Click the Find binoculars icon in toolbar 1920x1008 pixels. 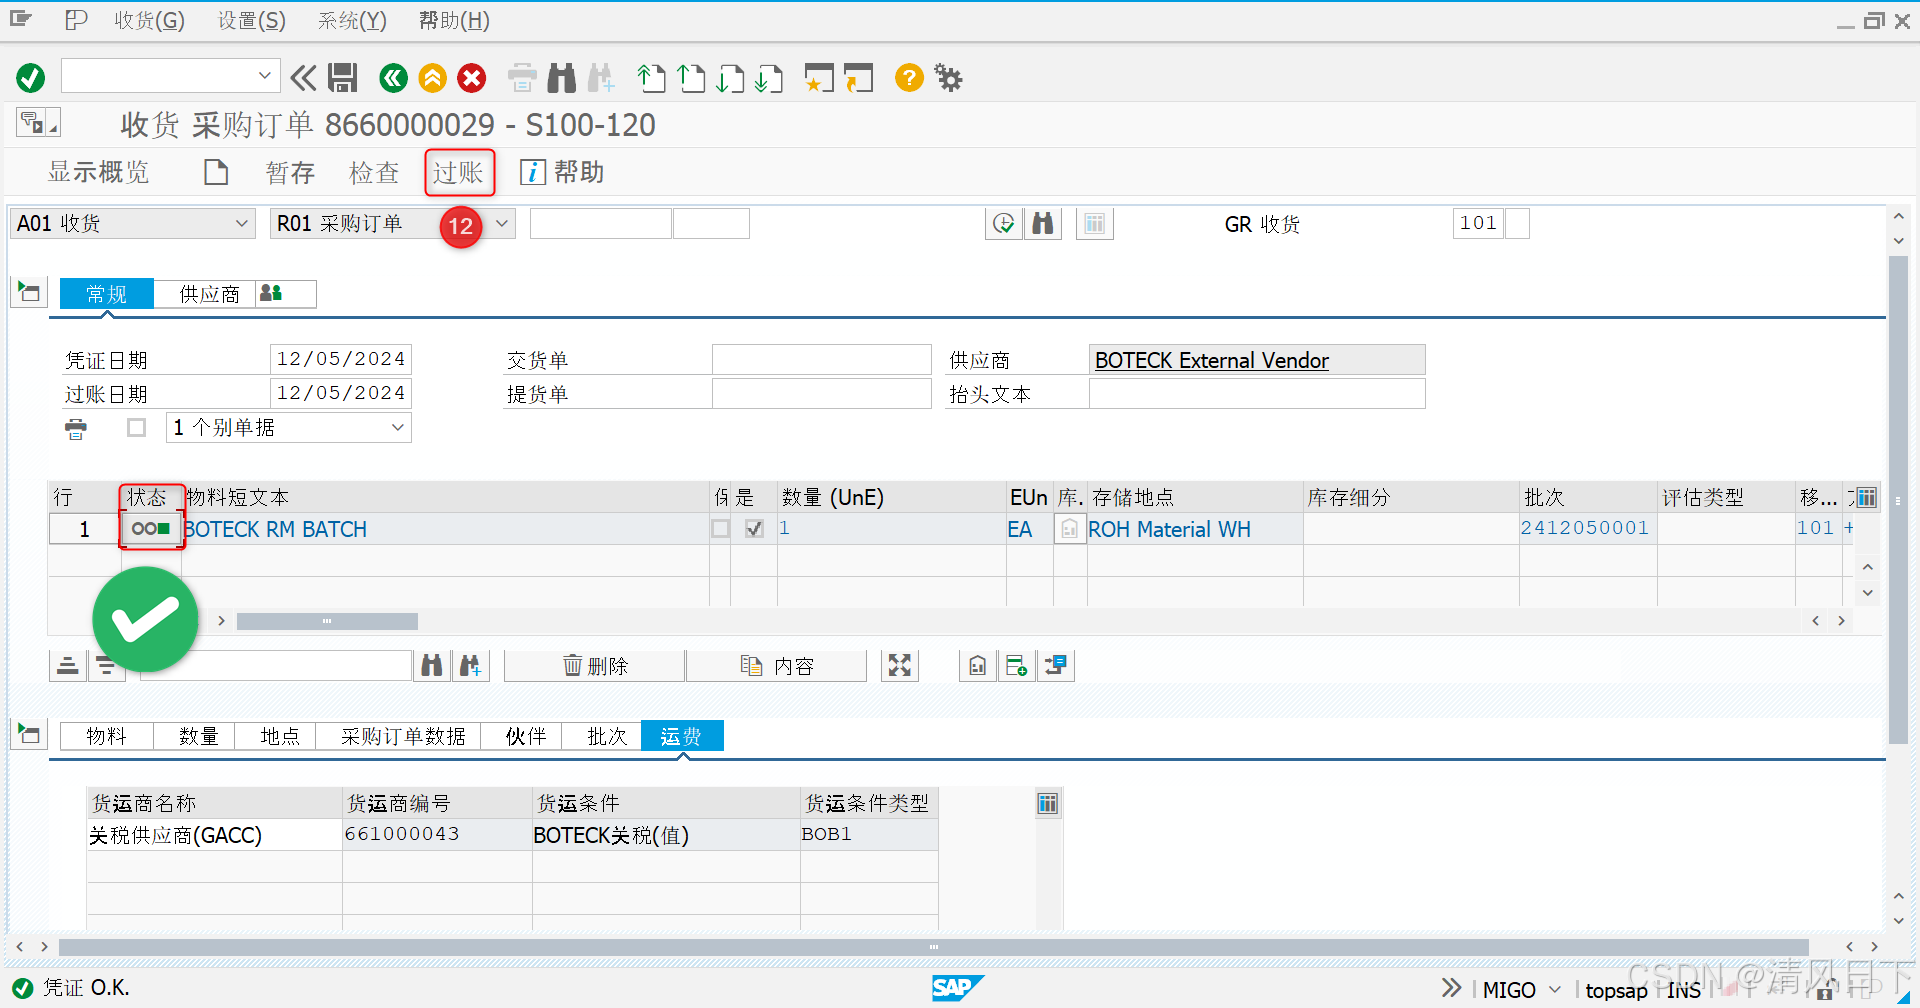pos(562,78)
